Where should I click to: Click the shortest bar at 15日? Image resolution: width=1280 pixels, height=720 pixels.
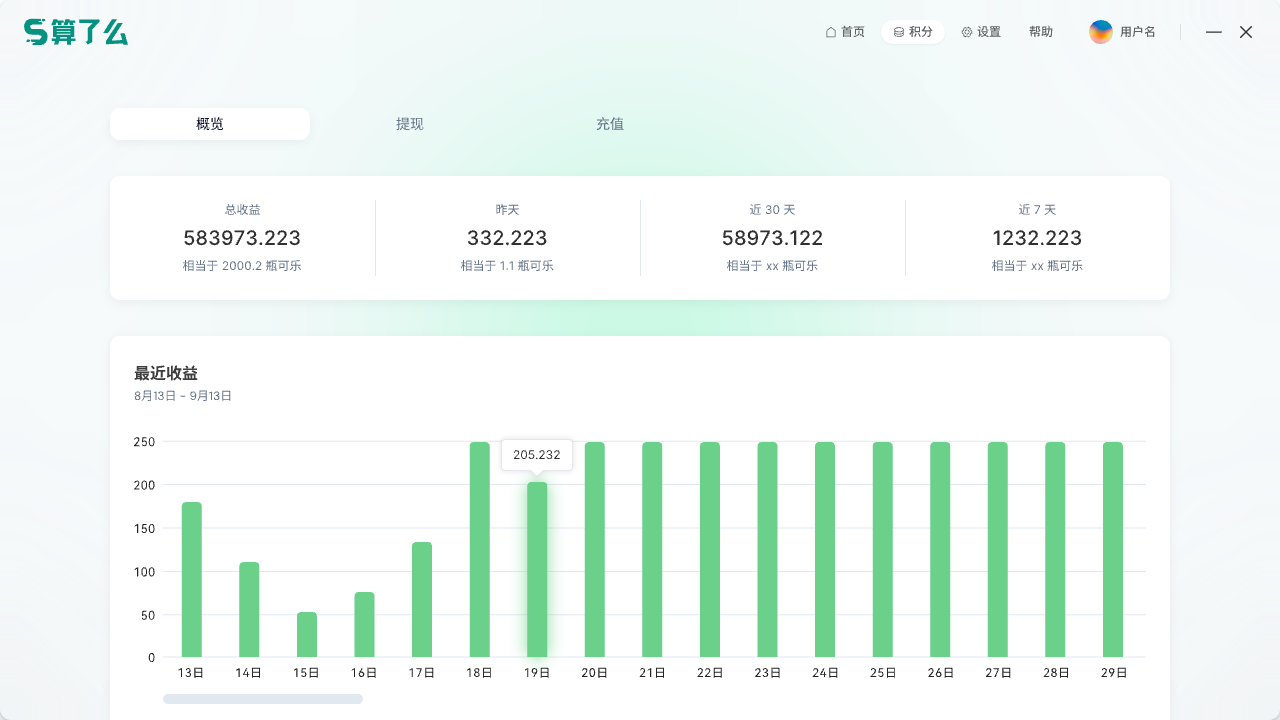307,635
